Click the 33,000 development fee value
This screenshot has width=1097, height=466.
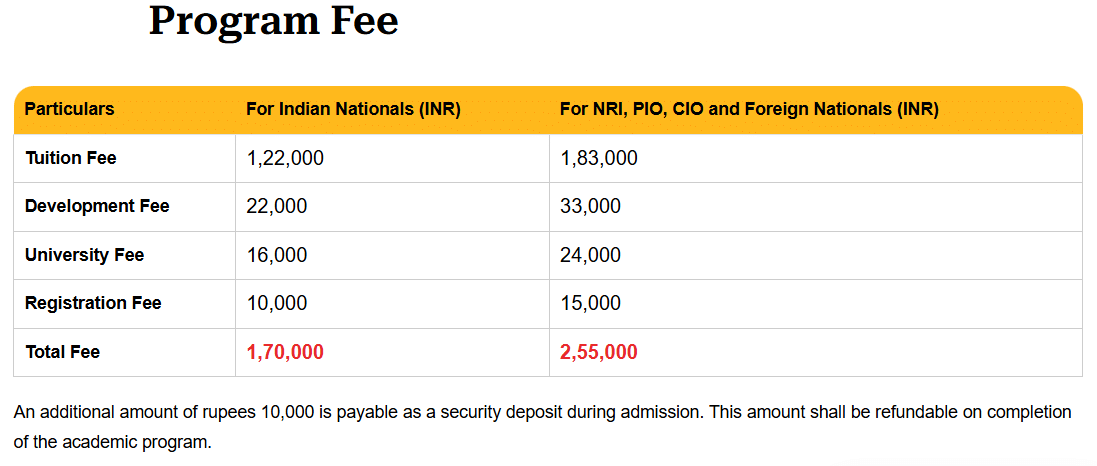(591, 206)
